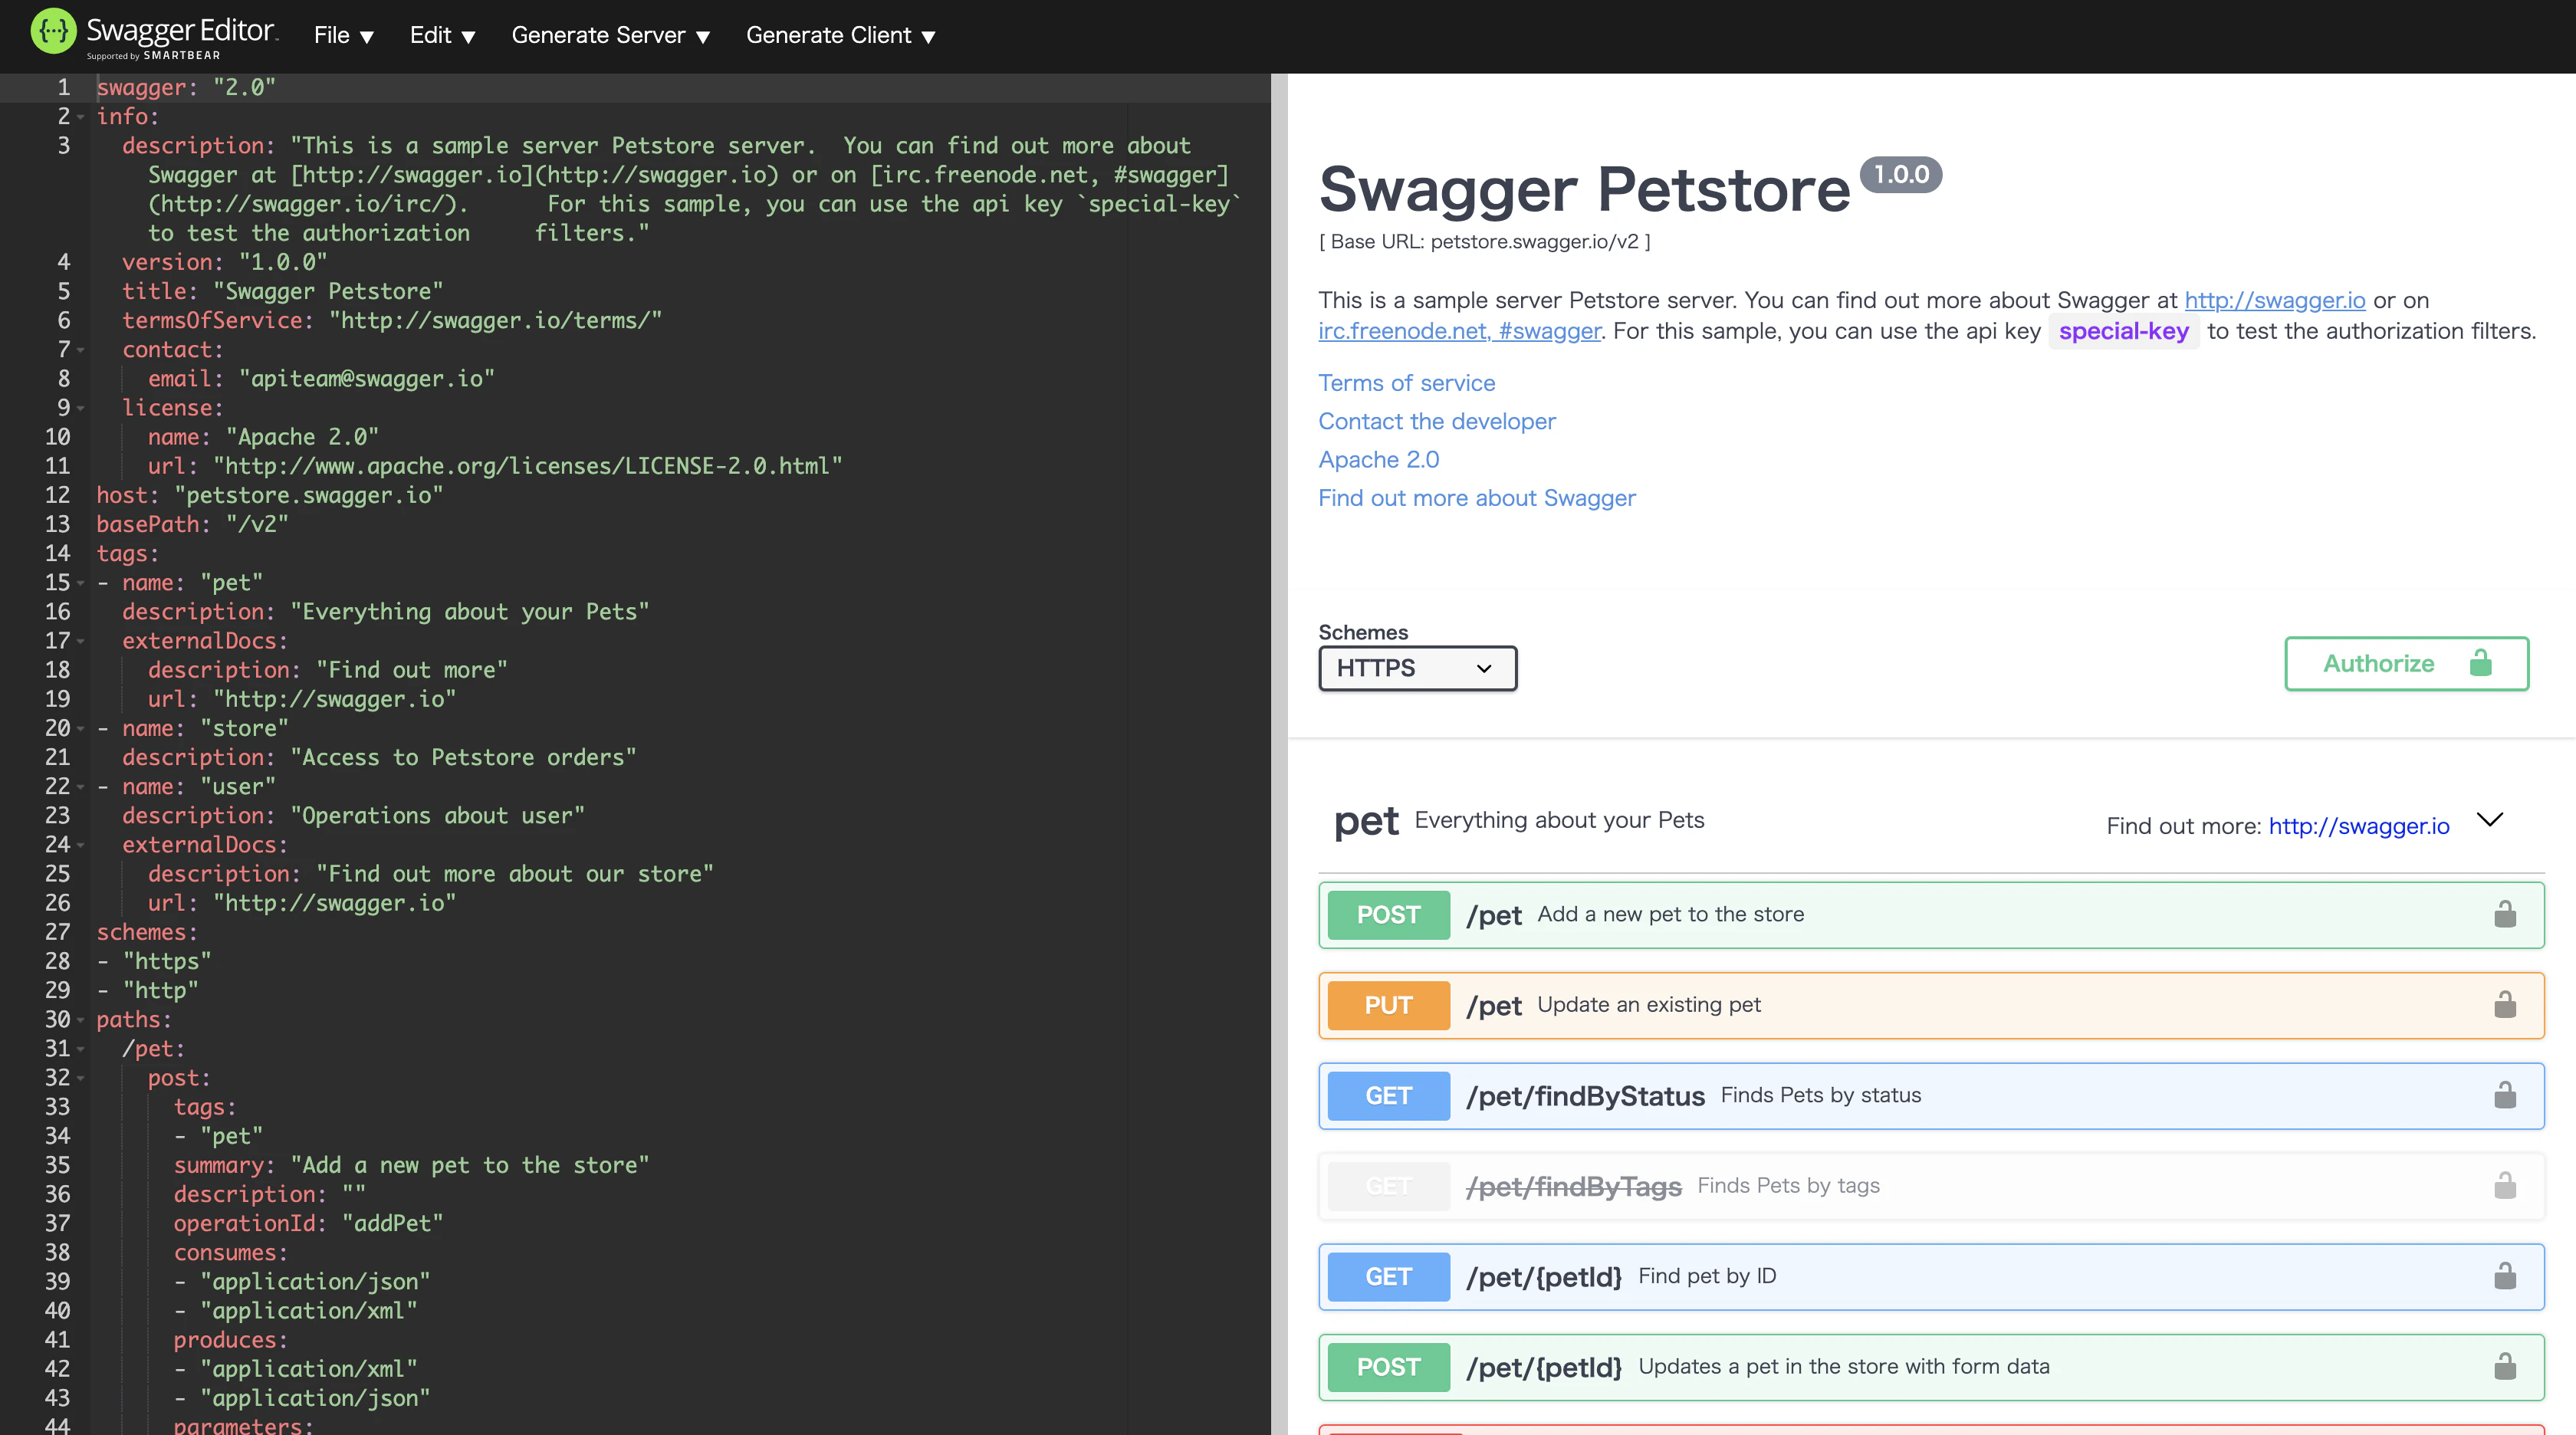Click lock icon on /pet/findByStatus row

tap(2504, 1095)
